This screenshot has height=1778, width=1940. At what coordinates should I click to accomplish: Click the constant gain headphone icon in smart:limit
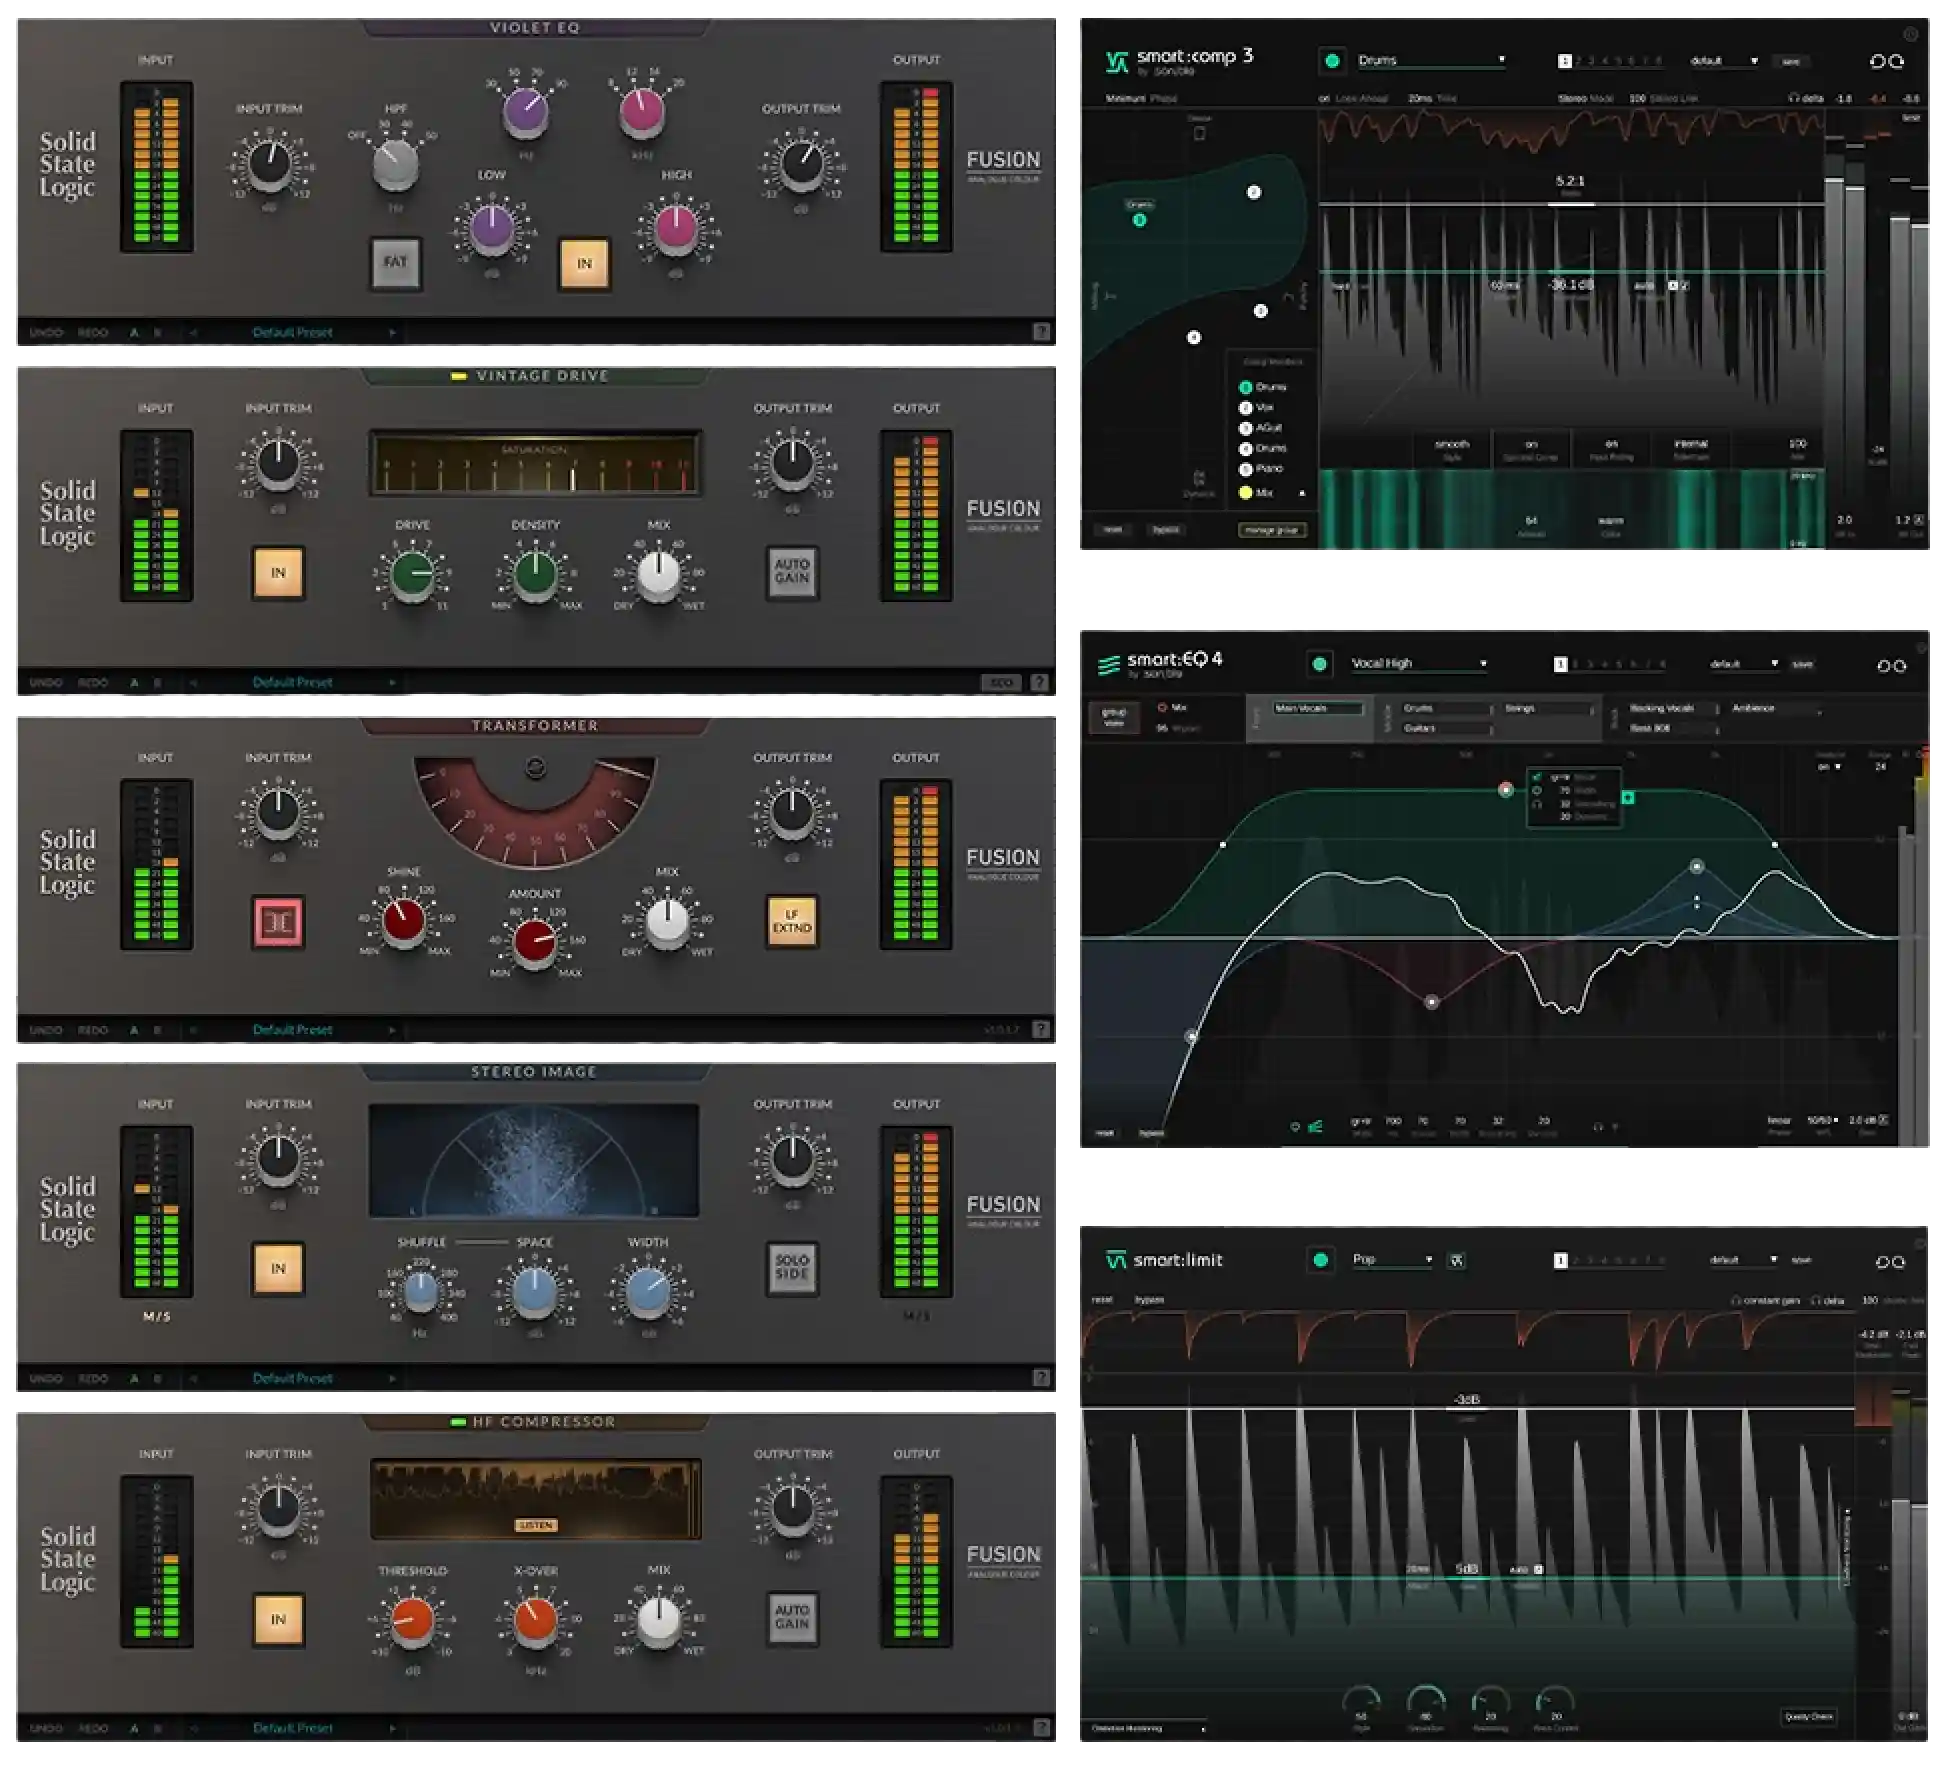pos(1738,1299)
